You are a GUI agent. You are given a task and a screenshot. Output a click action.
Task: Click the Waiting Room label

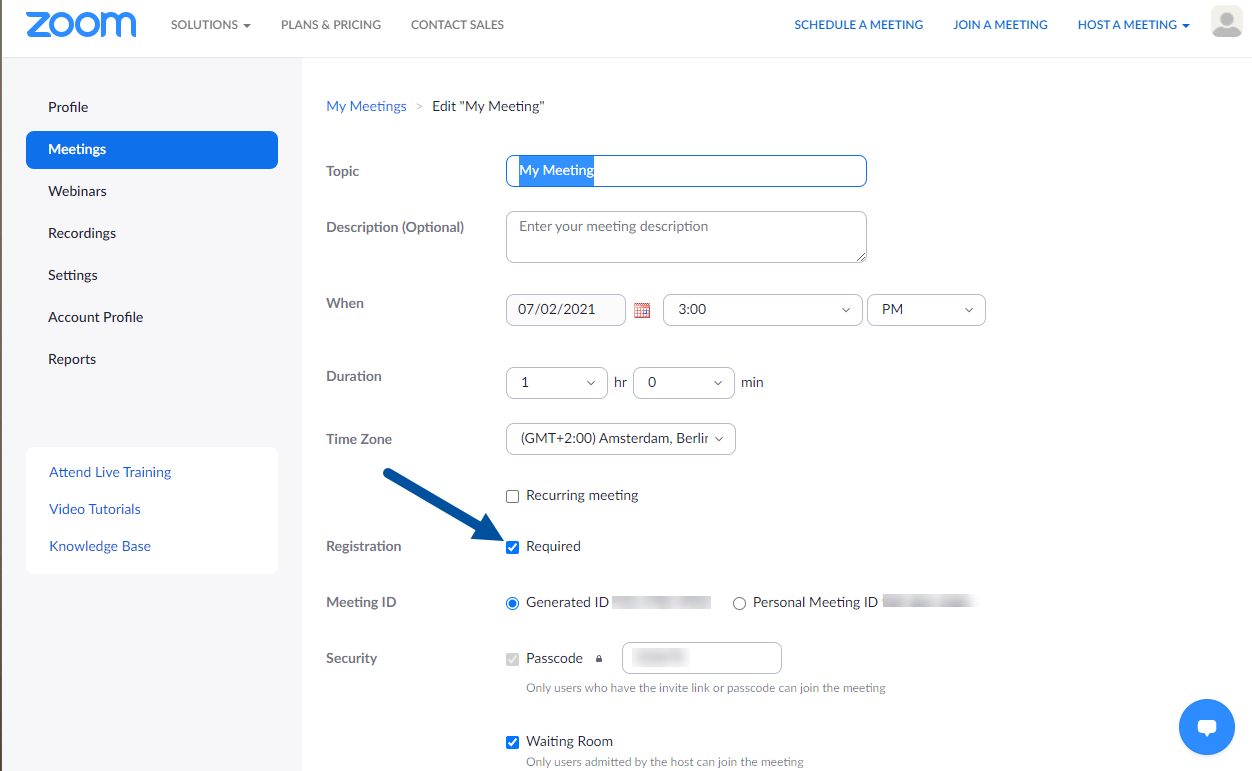click(569, 742)
